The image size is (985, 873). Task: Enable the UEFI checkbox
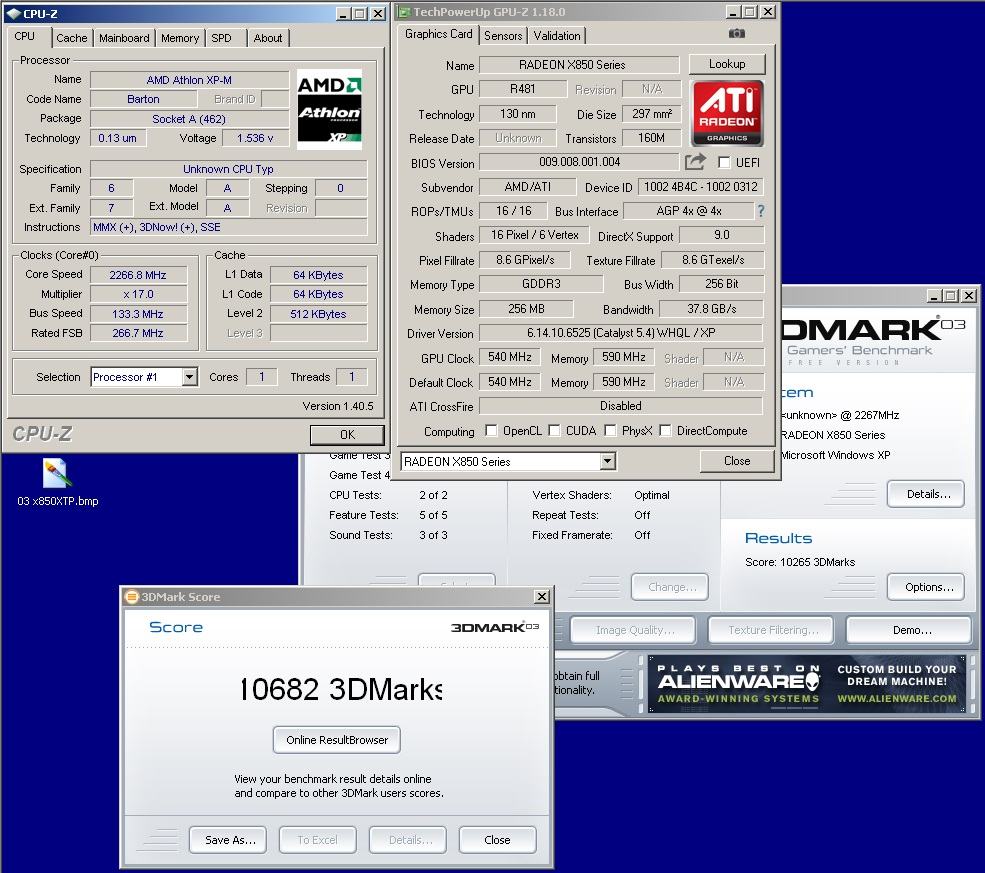pyautogui.click(x=724, y=163)
